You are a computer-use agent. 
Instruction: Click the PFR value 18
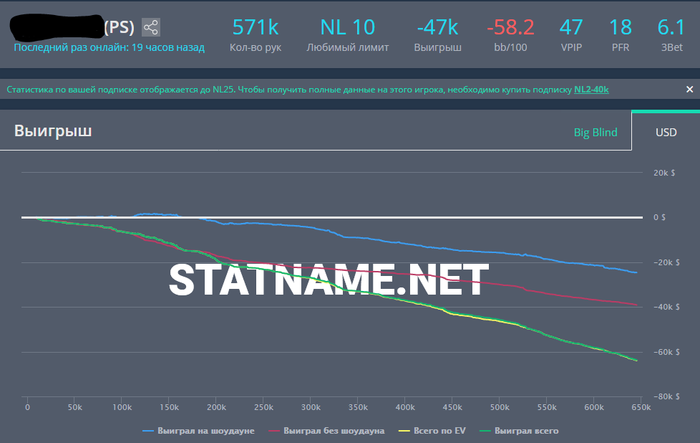(x=620, y=27)
